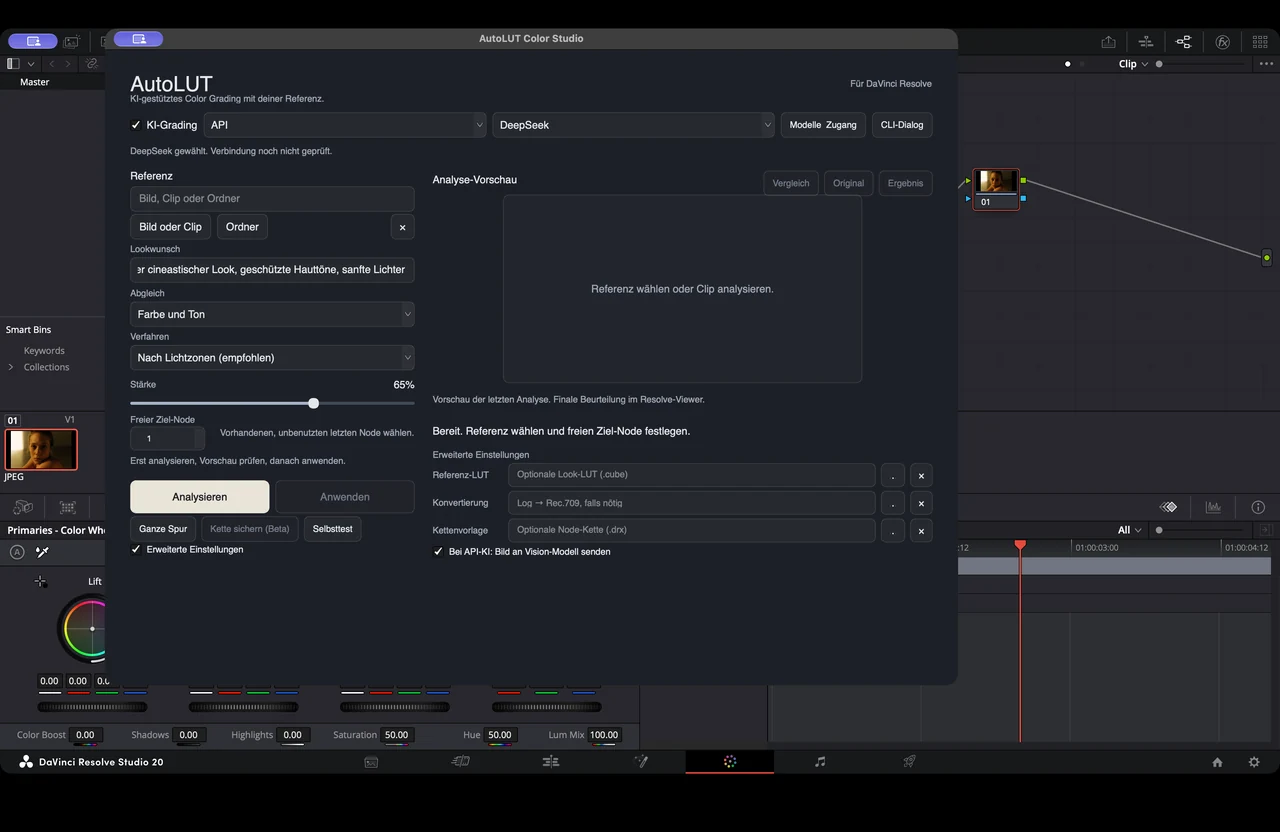Open the Fairlight page icon
1280x832 pixels.
pyautogui.click(x=820, y=762)
